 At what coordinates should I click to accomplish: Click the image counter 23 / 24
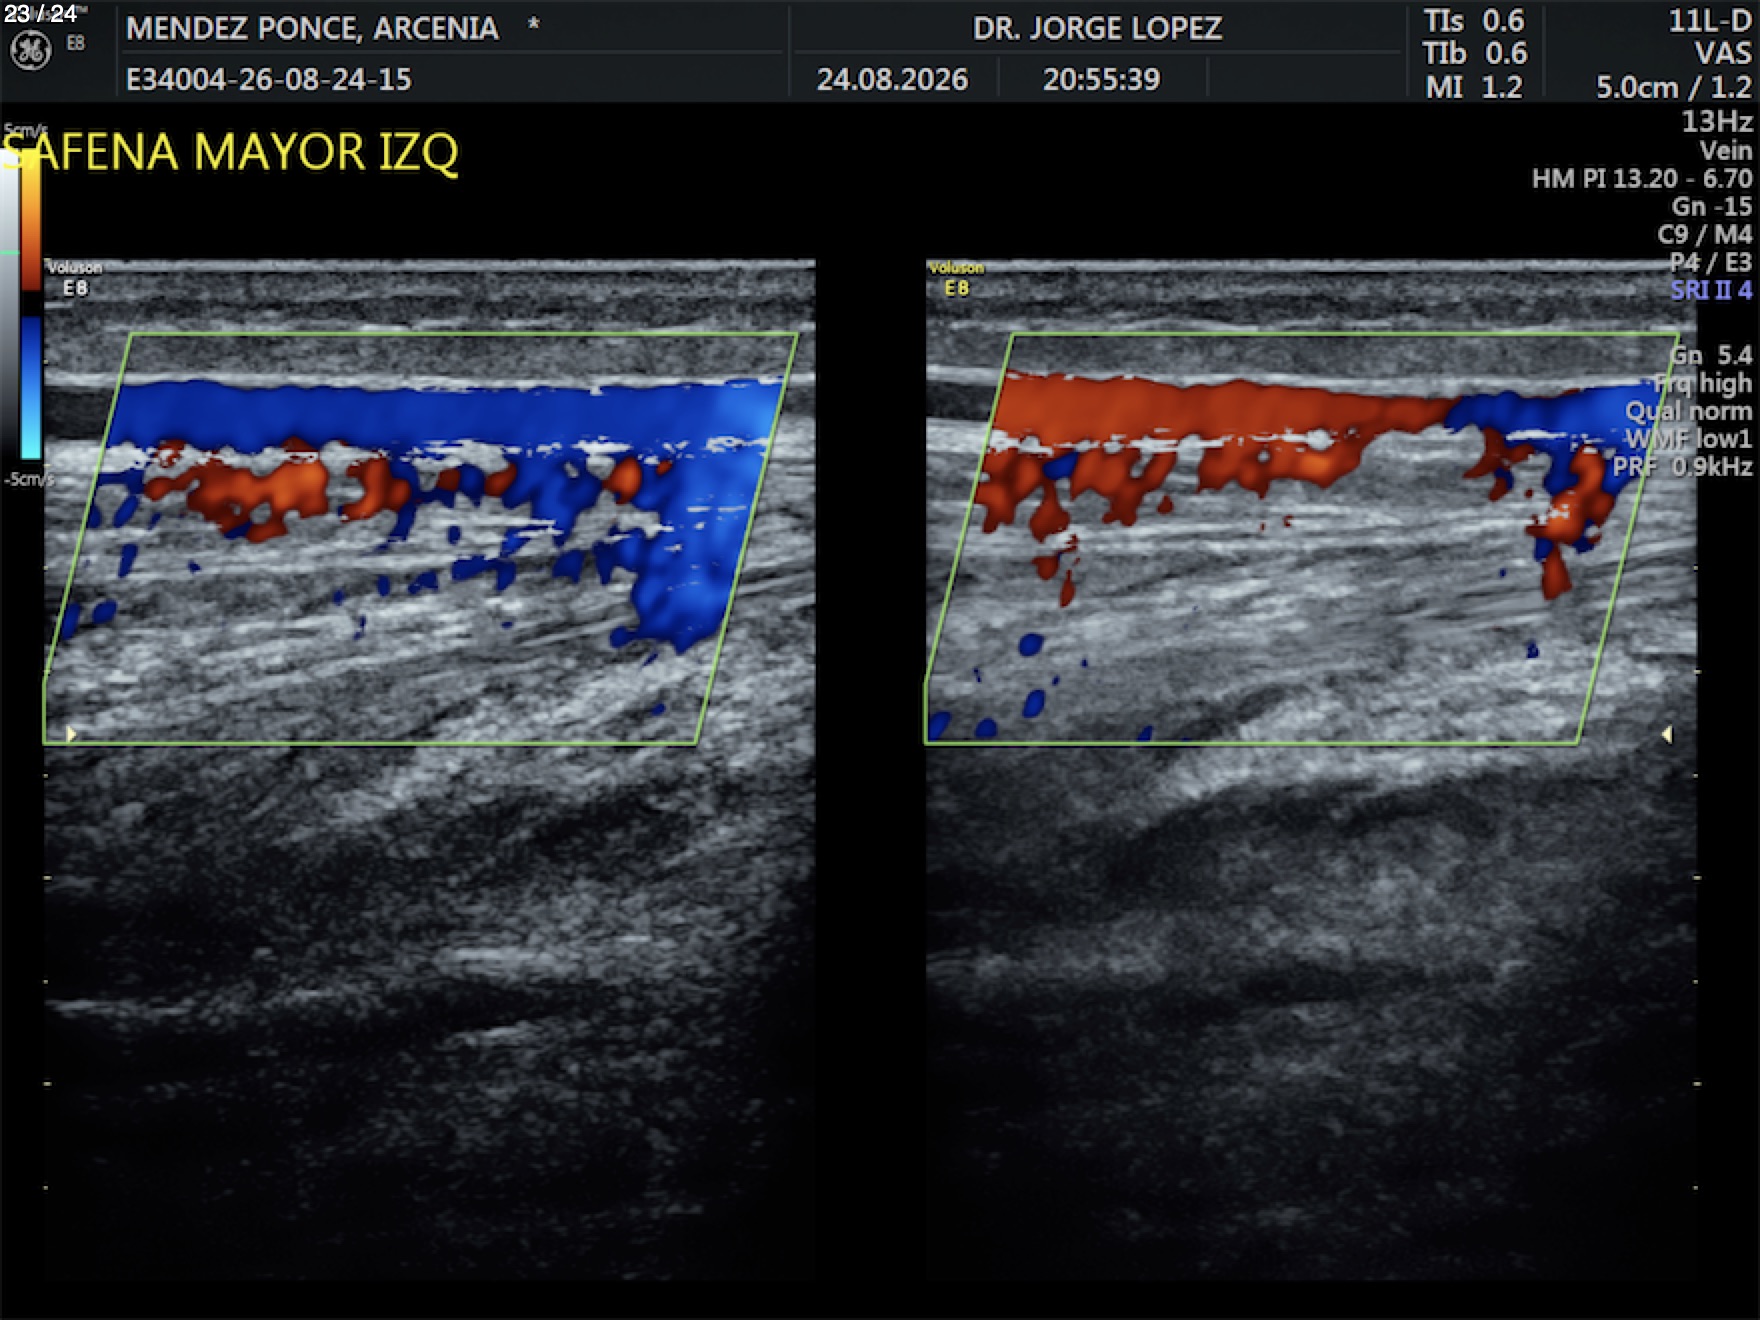point(40,14)
